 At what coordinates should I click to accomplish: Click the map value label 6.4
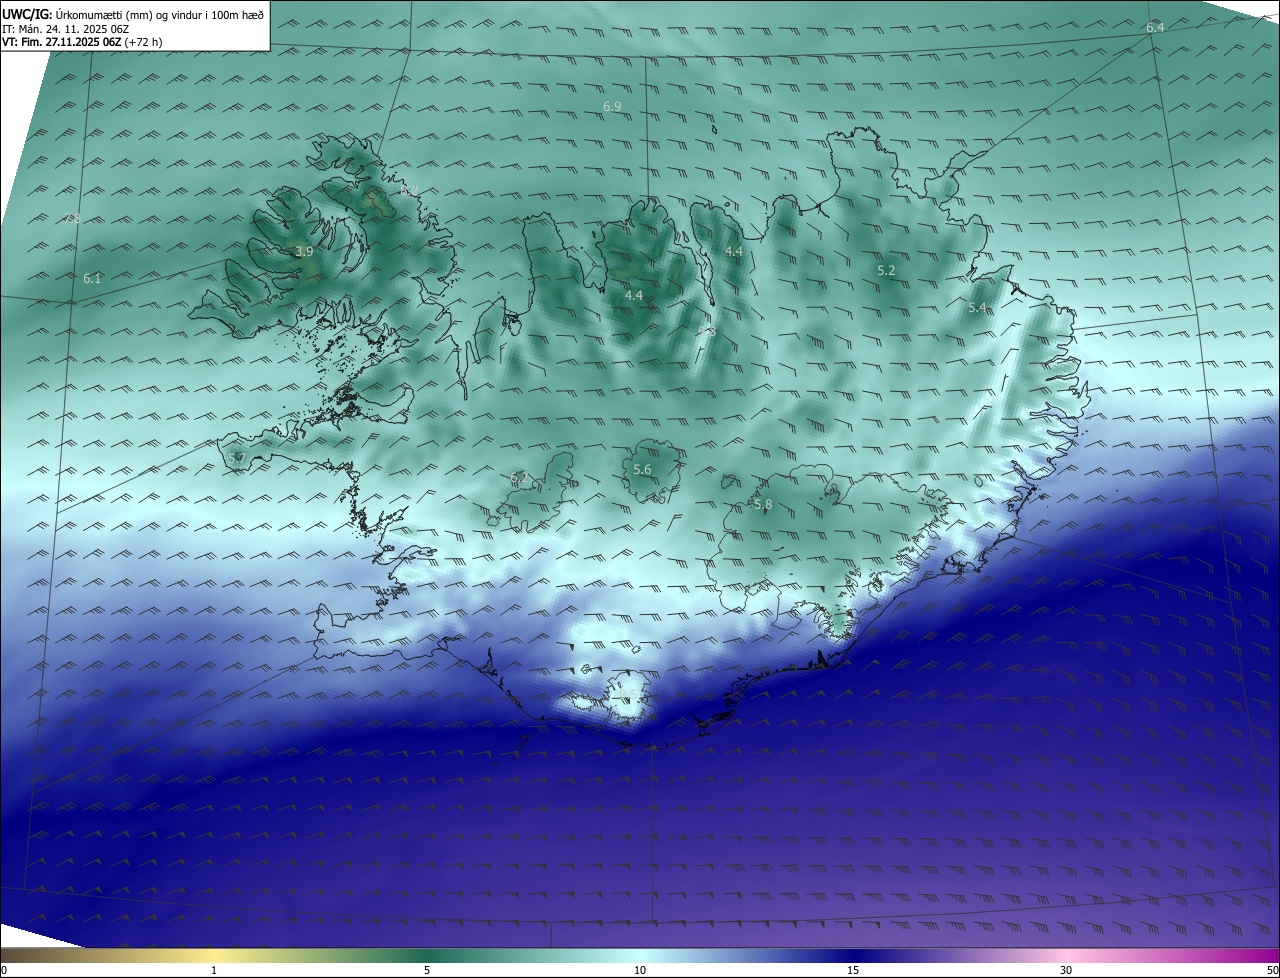1155,28
